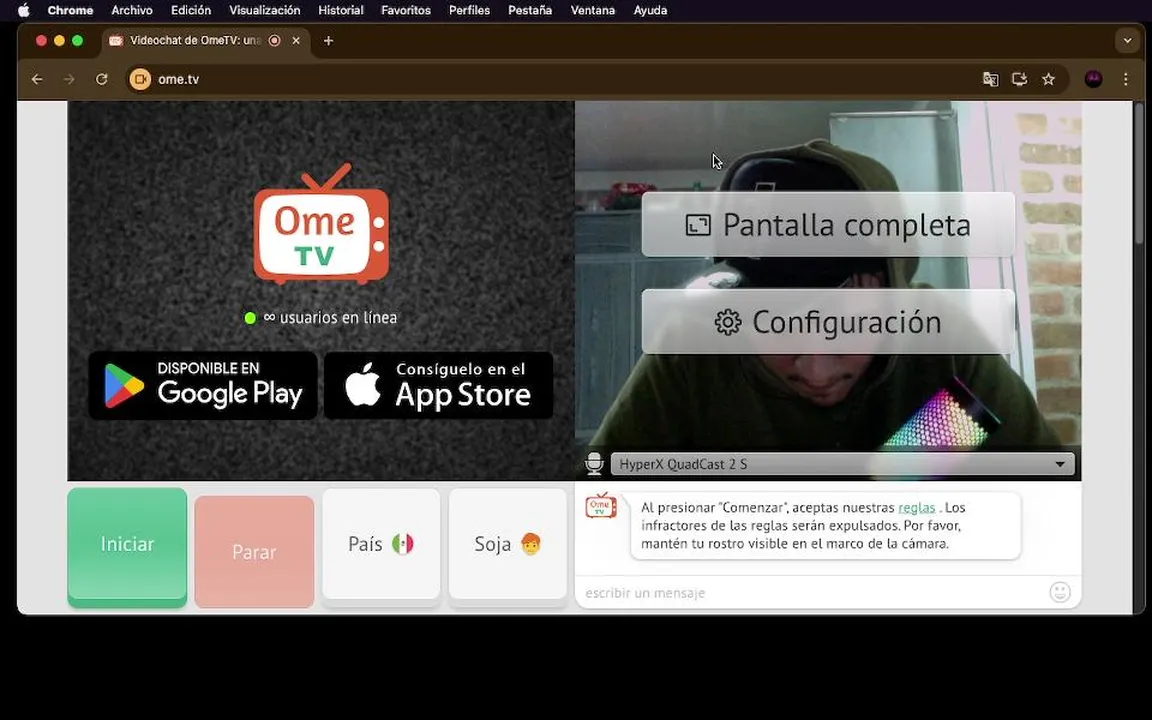Expand the tab search chevron
The height and width of the screenshot is (720, 1152).
coord(1127,40)
